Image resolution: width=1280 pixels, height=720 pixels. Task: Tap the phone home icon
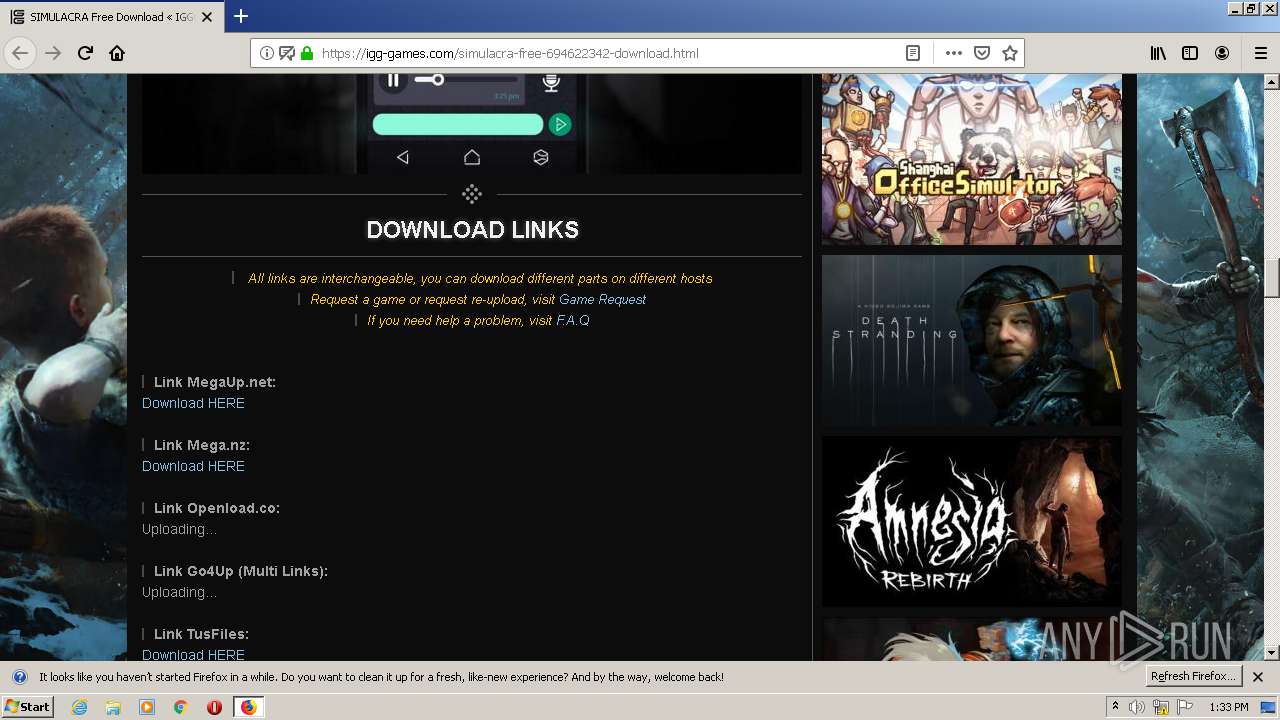472,157
